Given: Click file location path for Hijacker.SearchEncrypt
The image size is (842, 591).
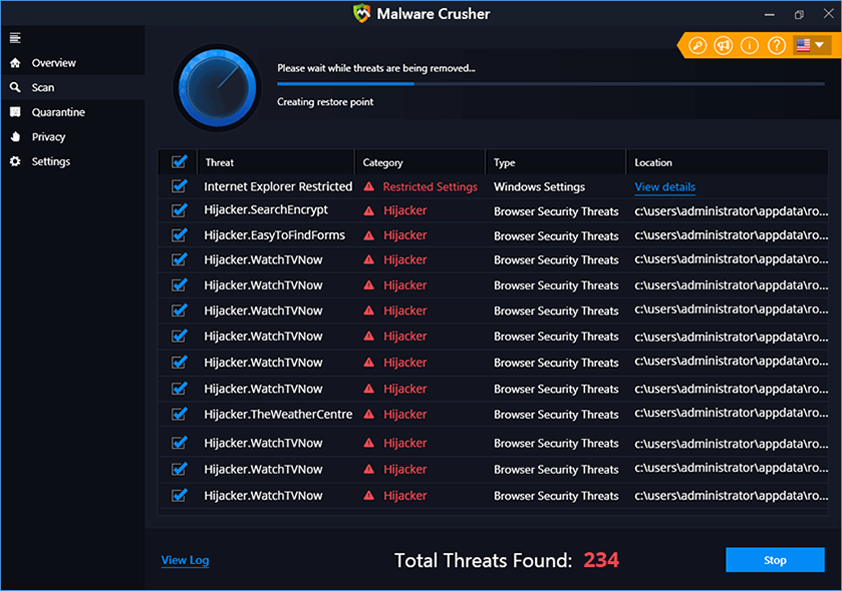Looking at the screenshot, I should click(731, 211).
